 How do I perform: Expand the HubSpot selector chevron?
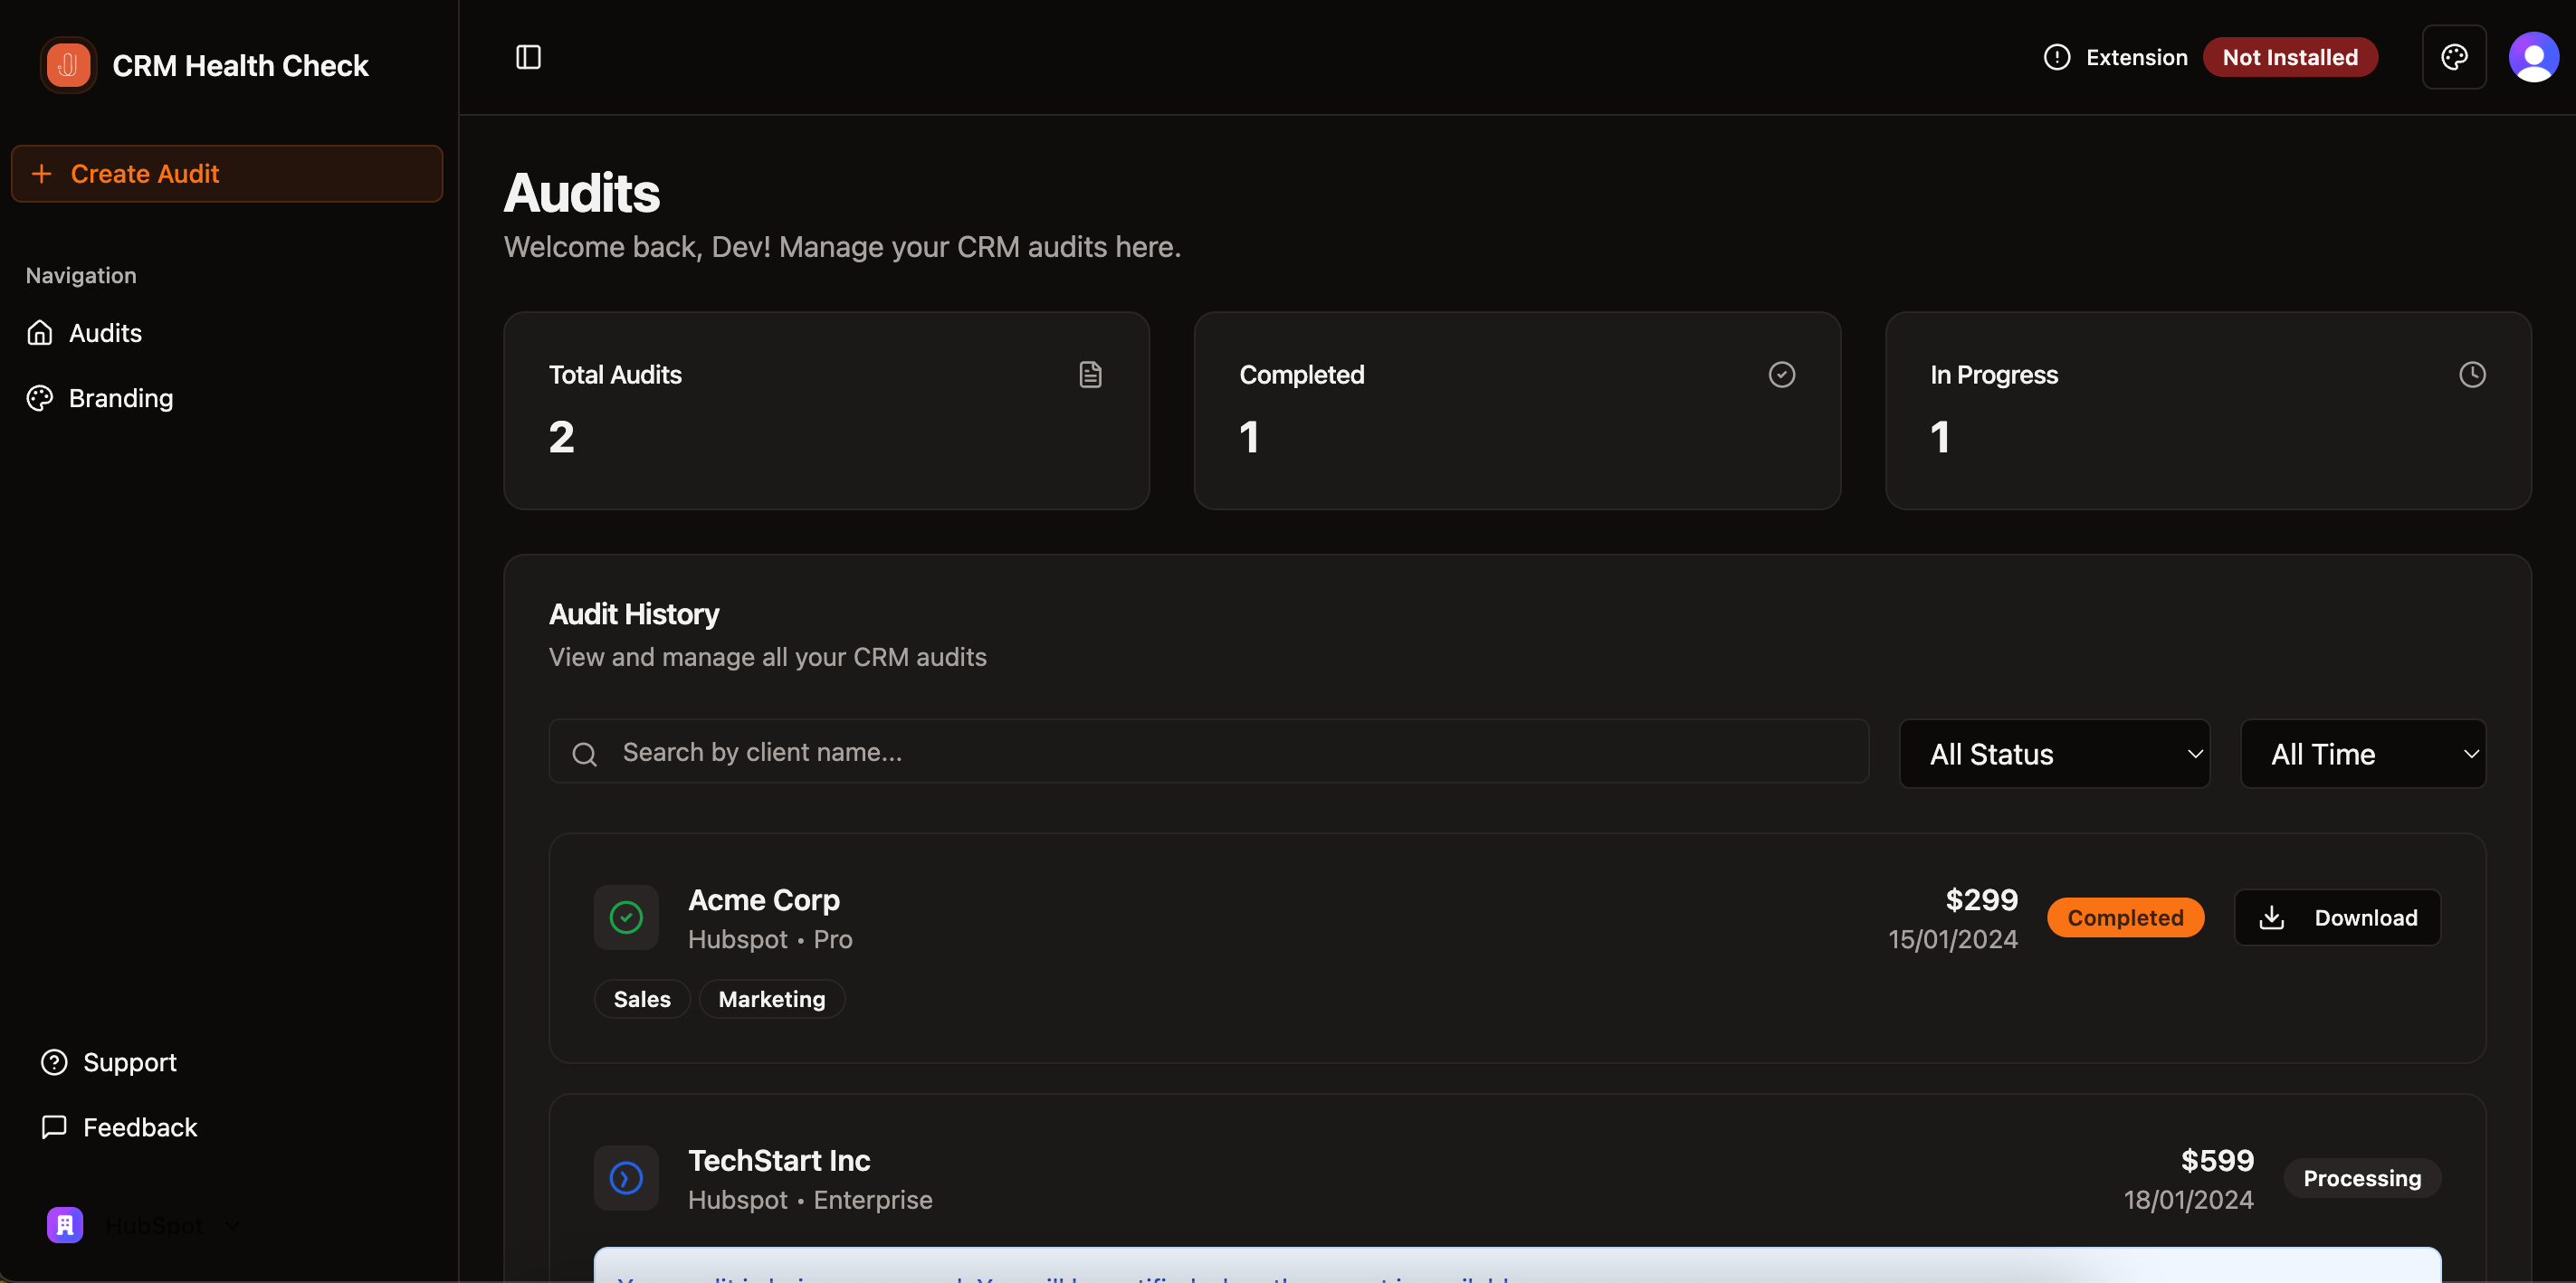click(231, 1225)
